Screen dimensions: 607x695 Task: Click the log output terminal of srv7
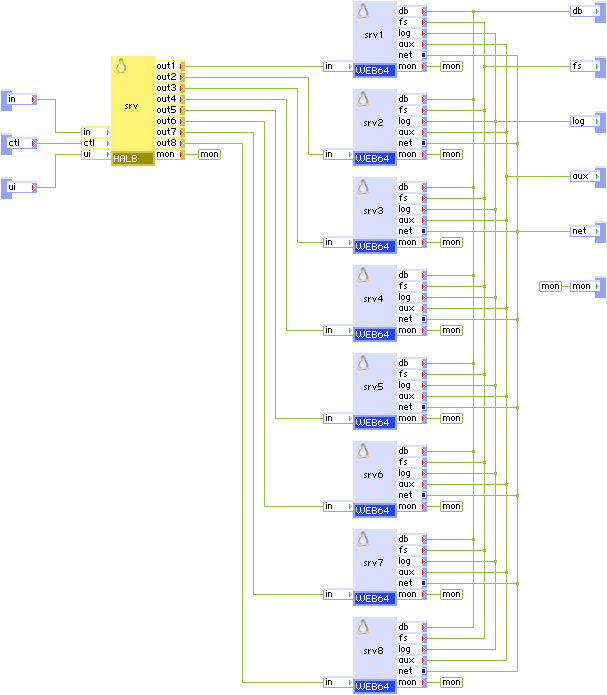(412, 561)
